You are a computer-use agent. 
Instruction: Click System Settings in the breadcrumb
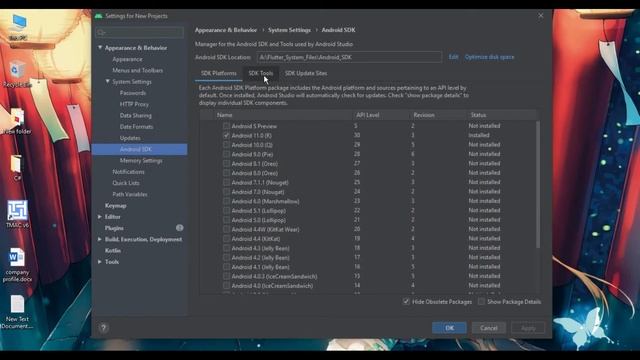tap(289, 30)
